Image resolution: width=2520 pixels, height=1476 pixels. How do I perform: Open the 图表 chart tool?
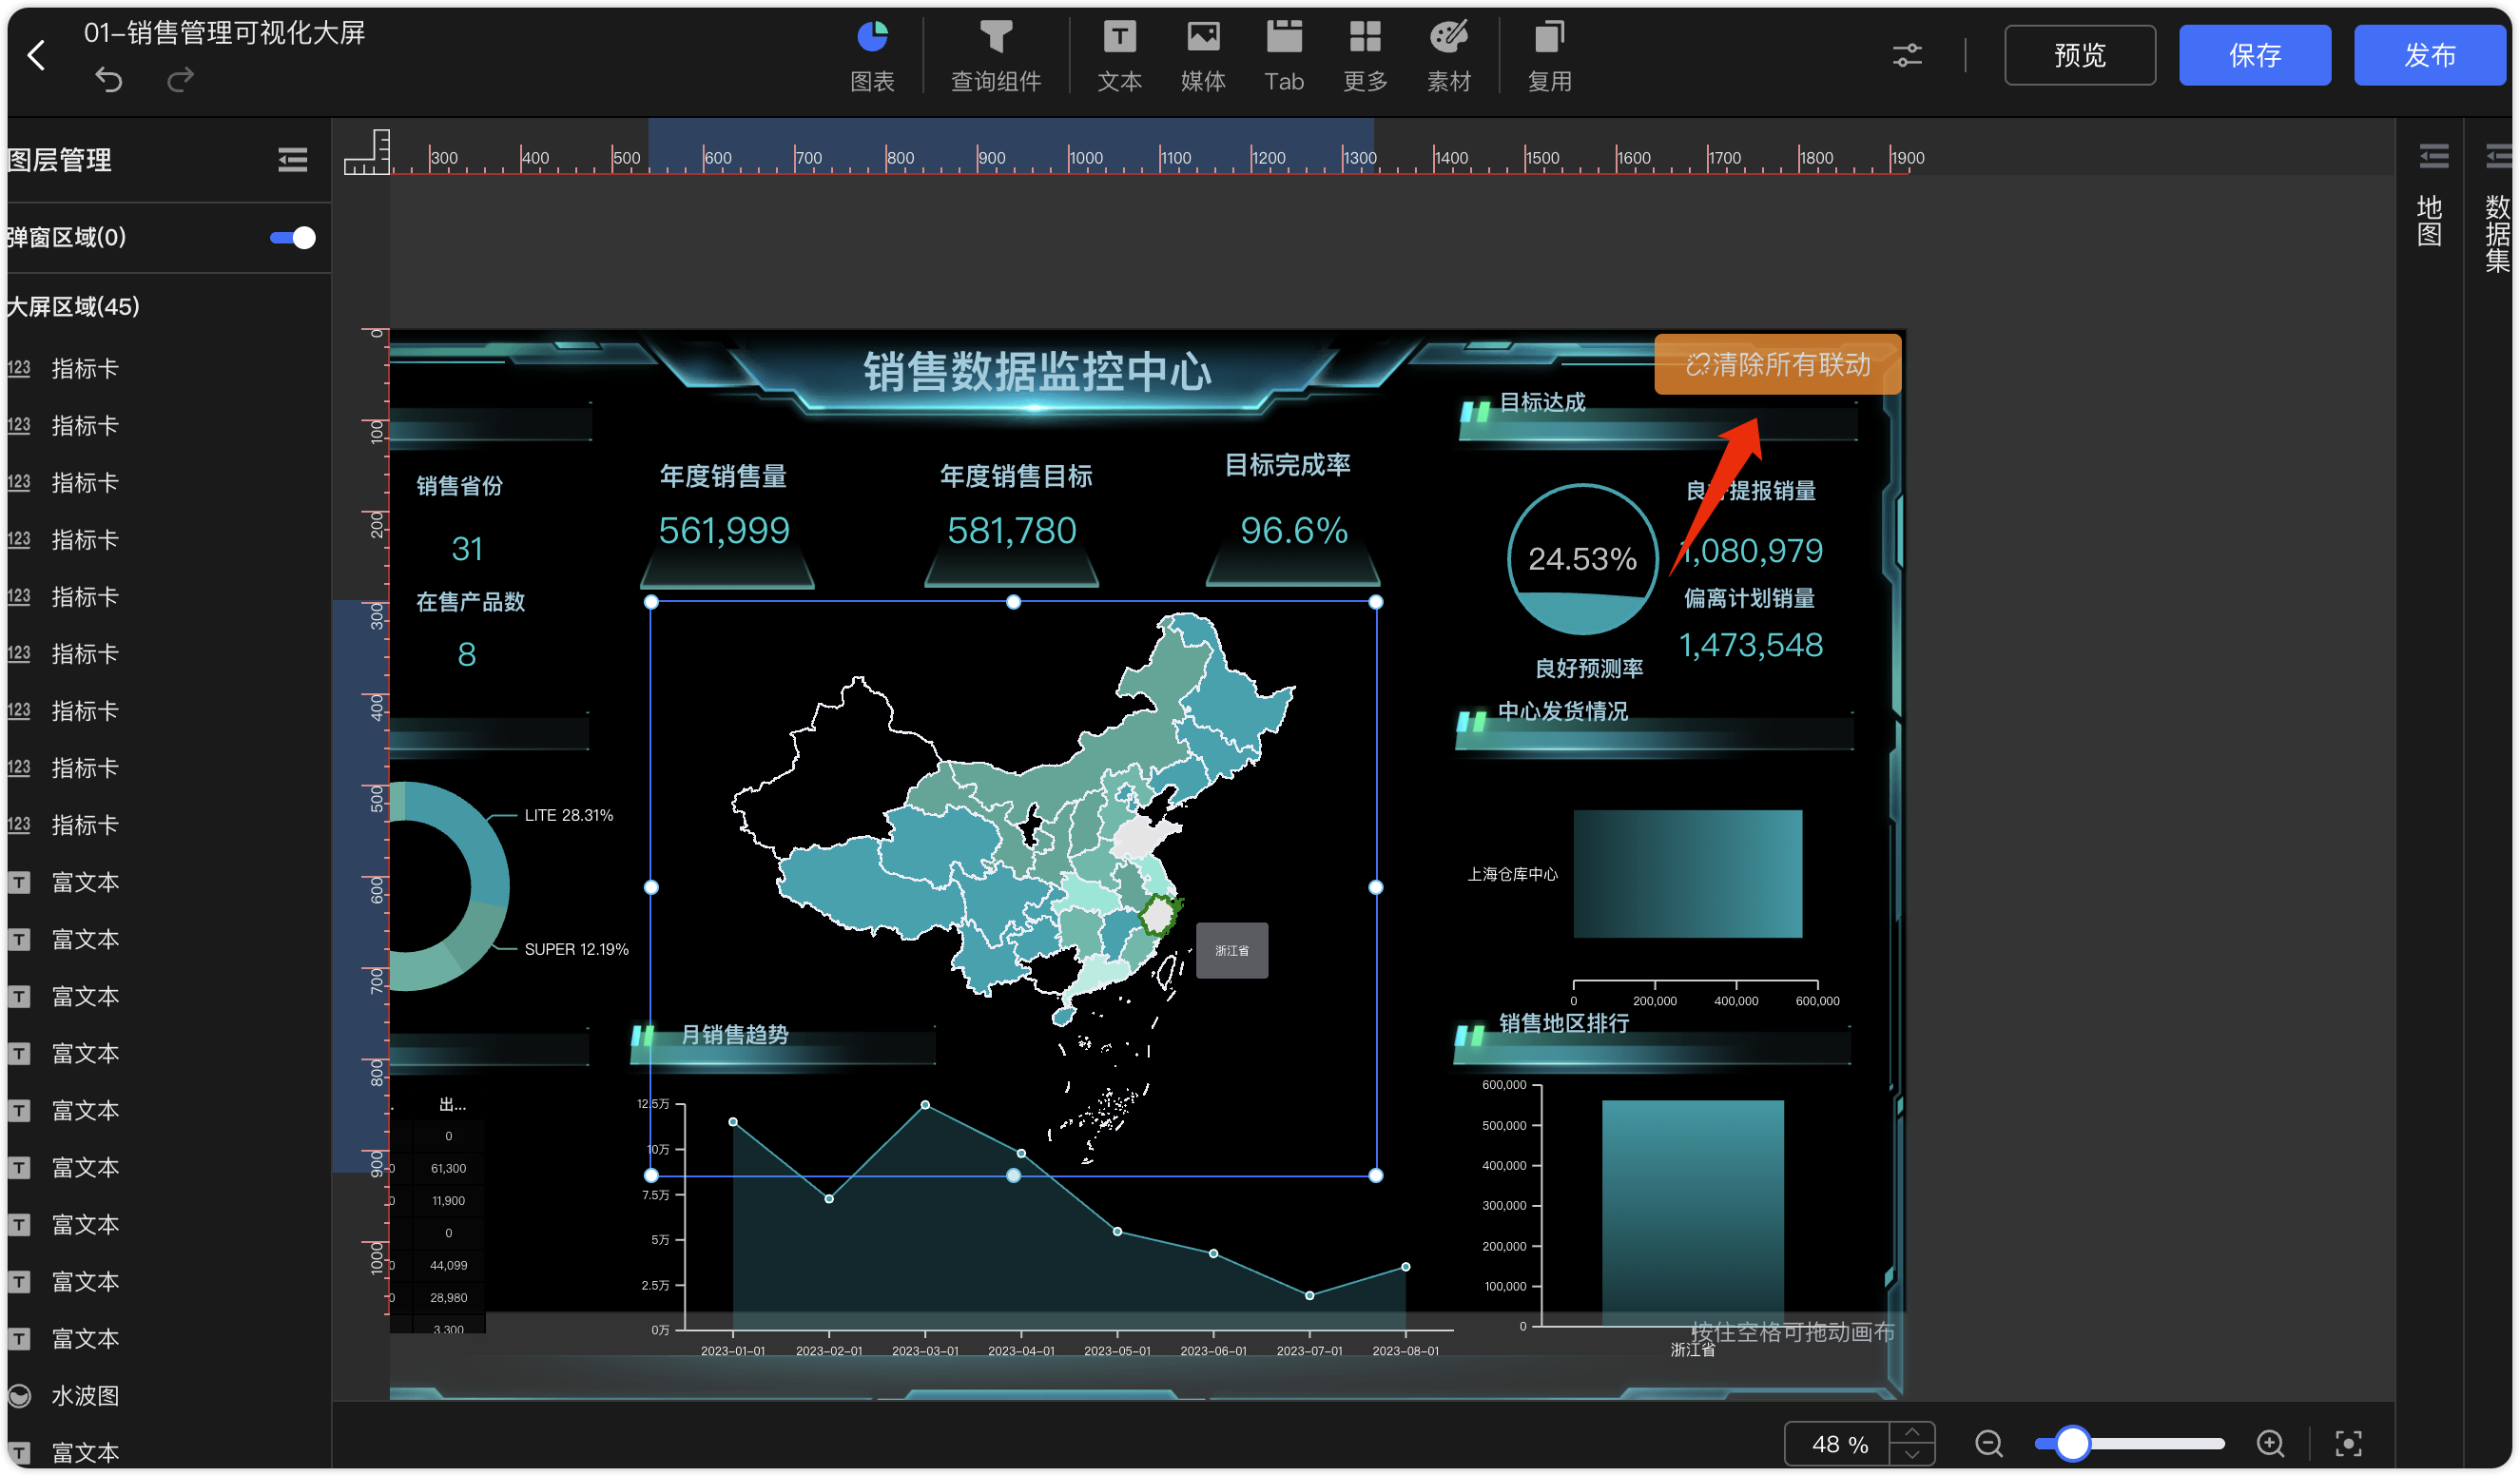pyautogui.click(x=872, y=56)
